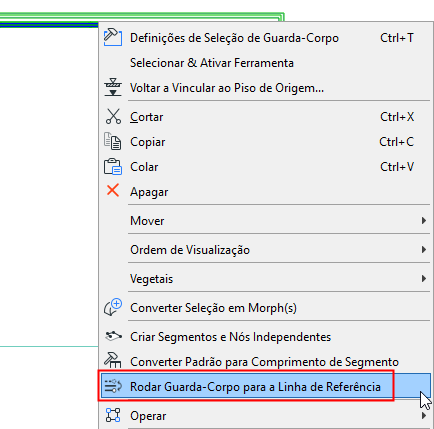Click the Ctrl+X shortcut label

pos(397,117)
